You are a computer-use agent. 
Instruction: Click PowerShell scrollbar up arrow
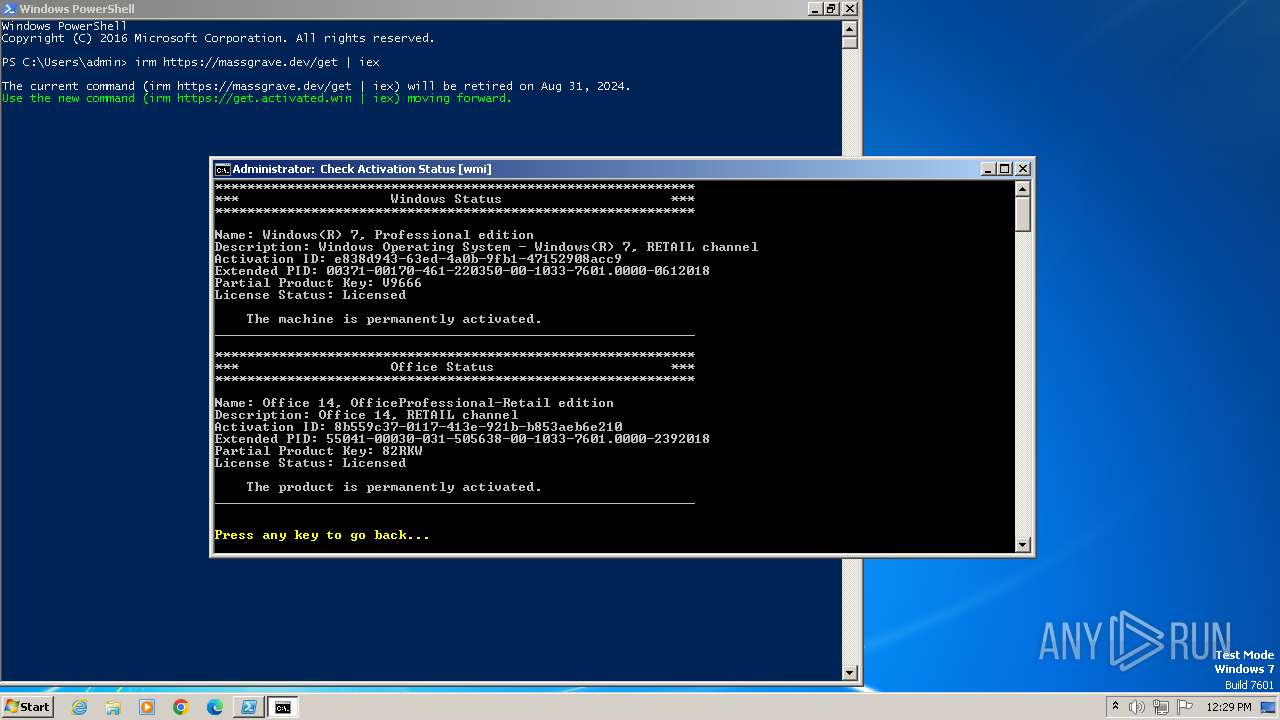click(849, 27)
